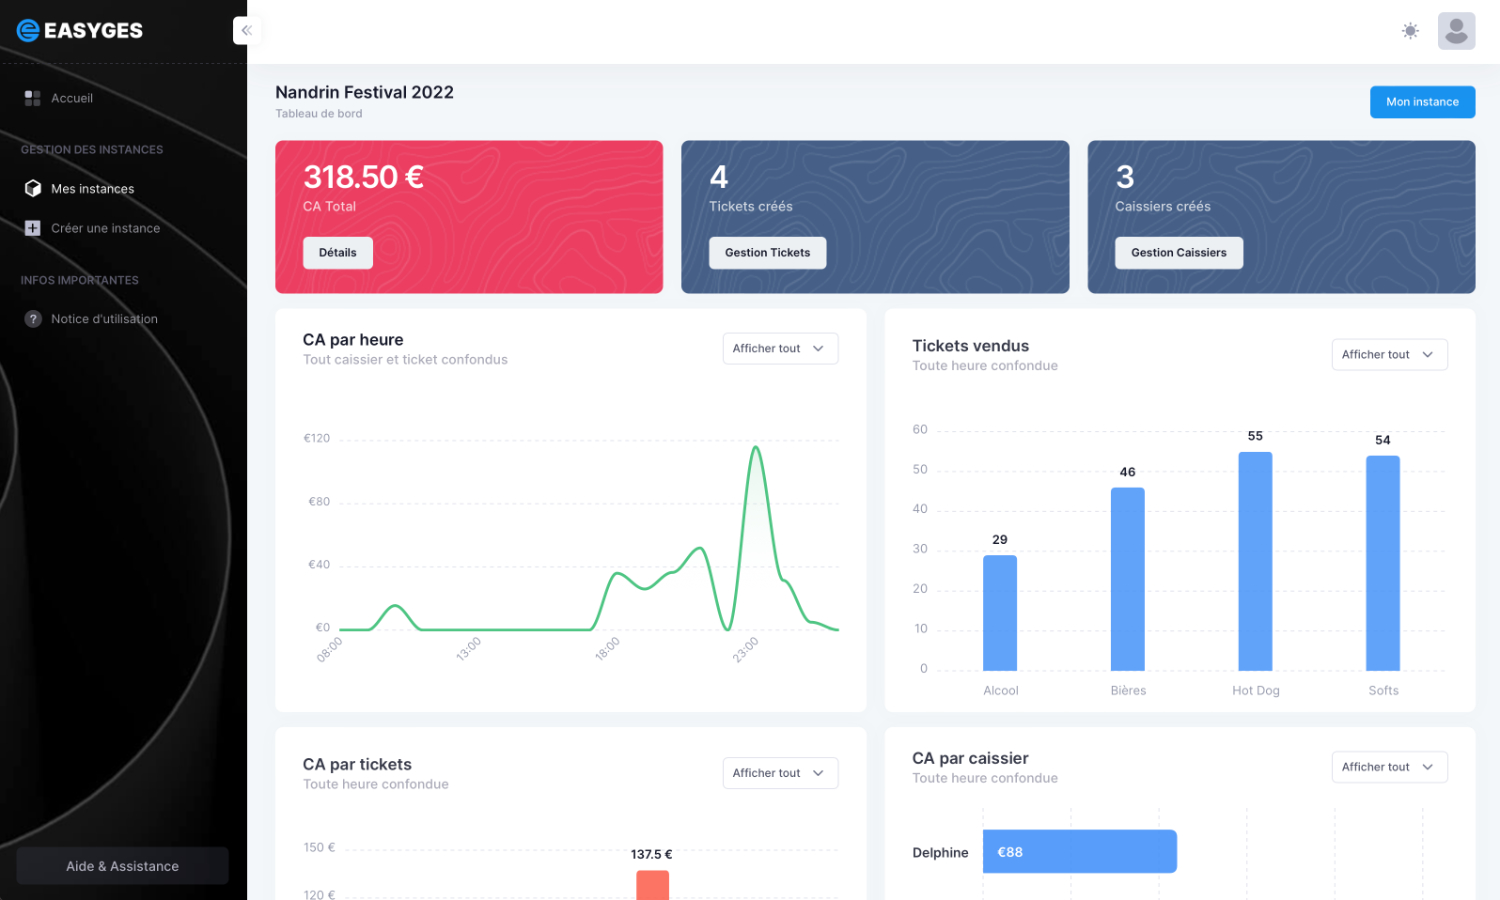The width and height of the screenshot is (1500, 900).
Task: Click the Tableau de bord subtitle
Action: tap(319, 114)
